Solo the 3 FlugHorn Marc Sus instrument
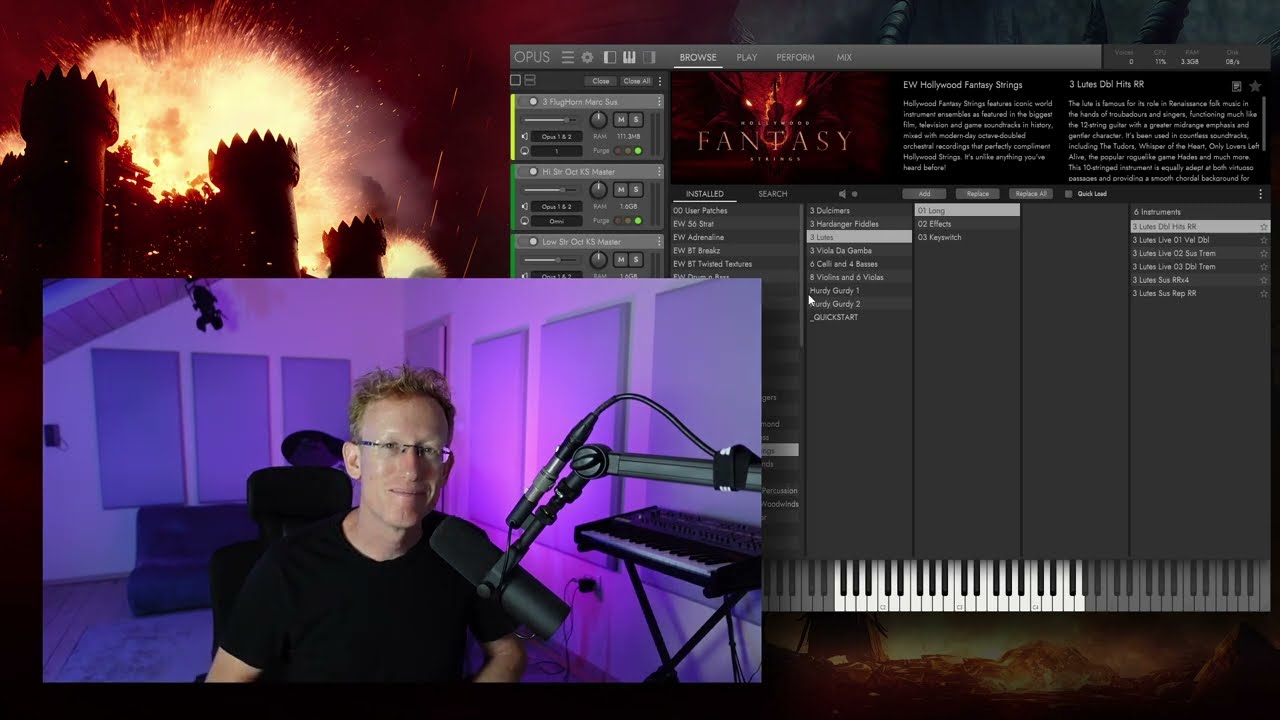This screenshot has height=720, width=1280. [635, 120]
